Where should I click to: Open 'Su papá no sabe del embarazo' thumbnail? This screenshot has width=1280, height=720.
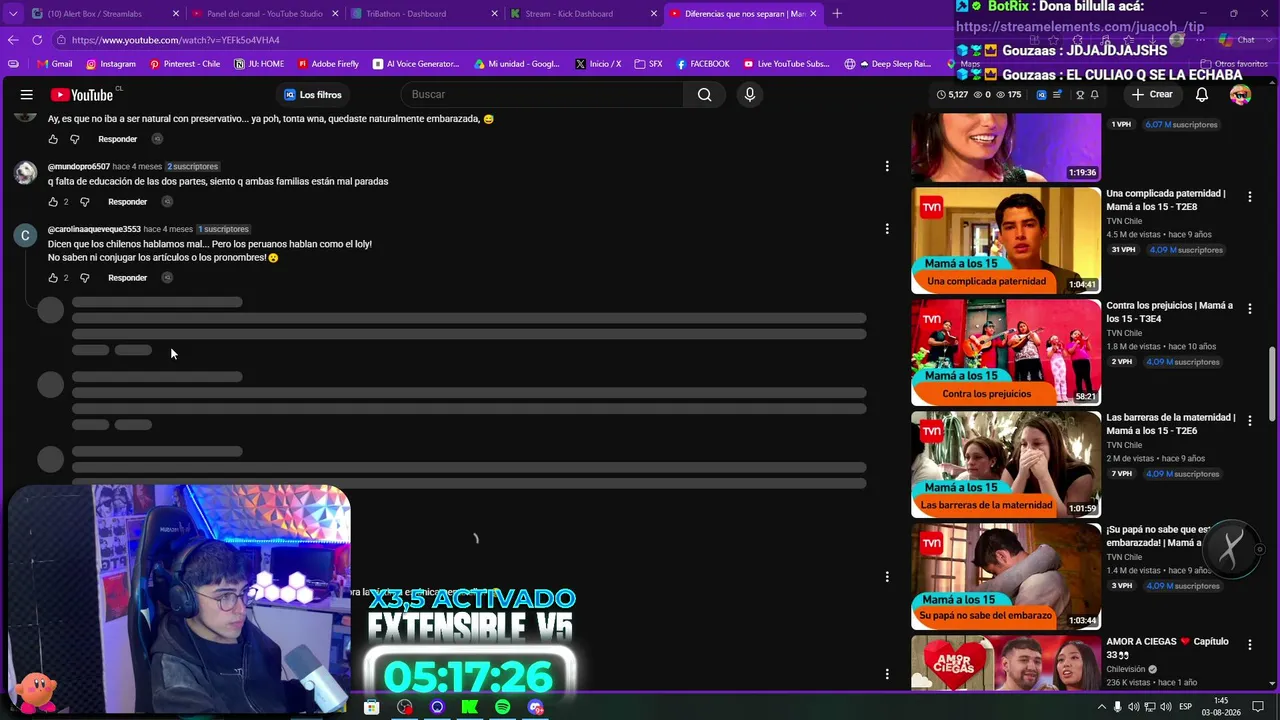pos(1006,576)
